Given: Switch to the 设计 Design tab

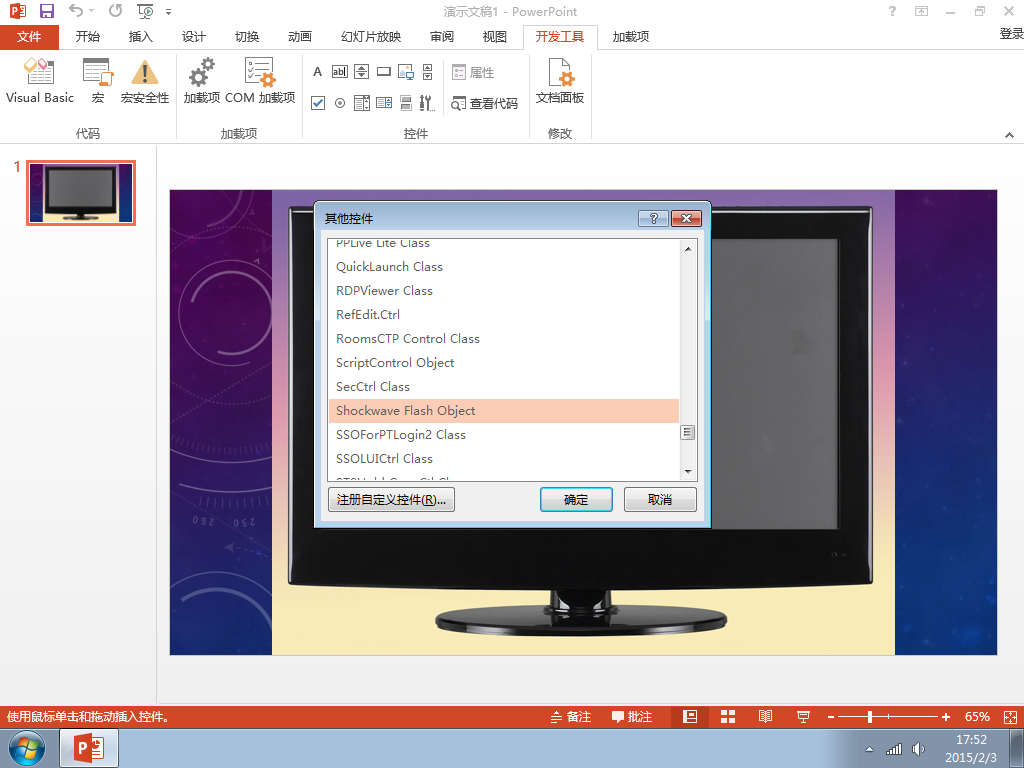Looking at the screenshot, I should 194,37.
